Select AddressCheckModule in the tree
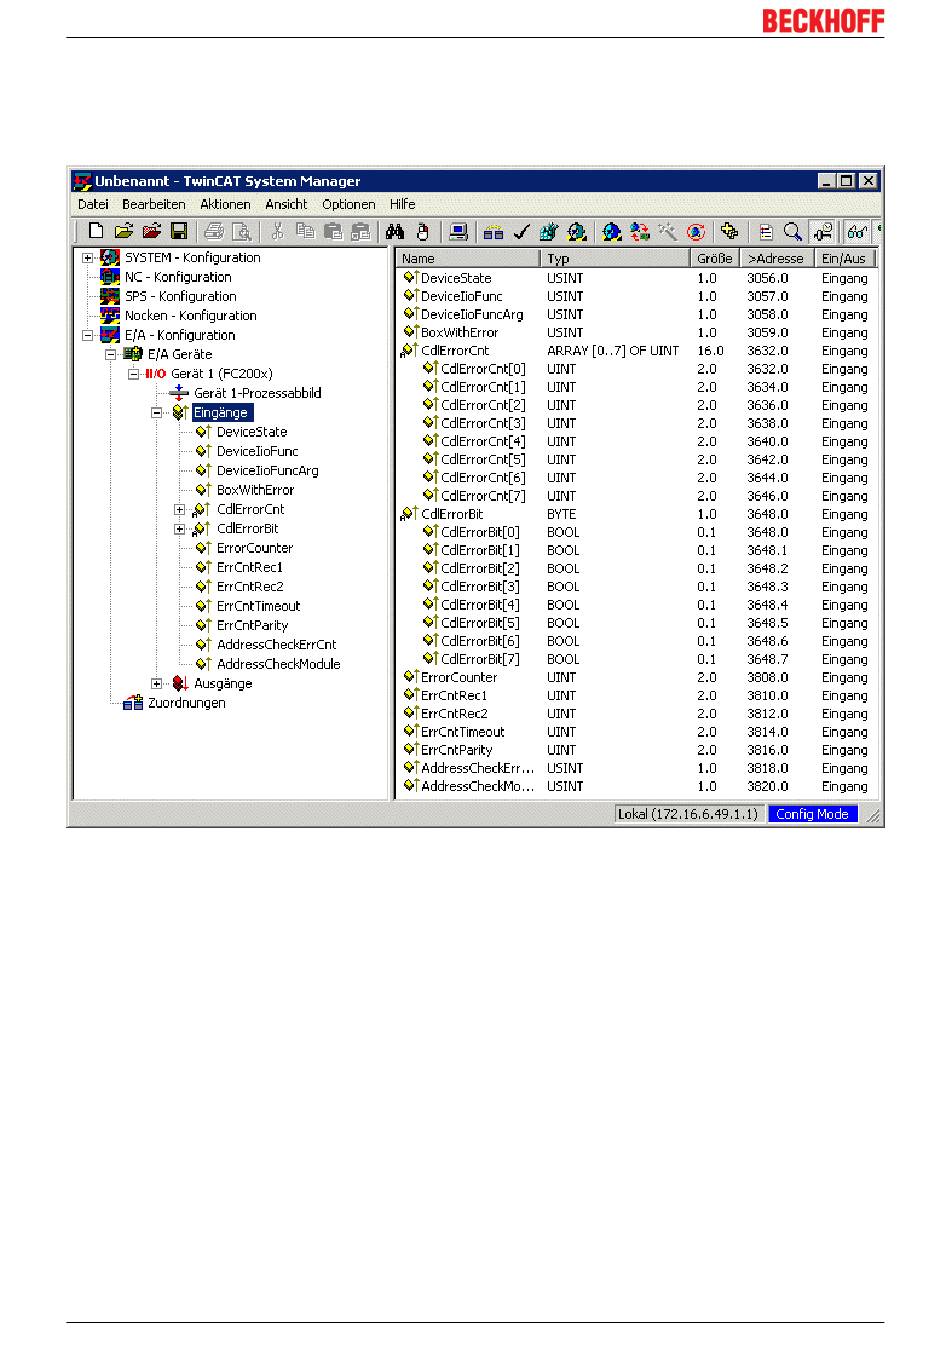 pos(278,664)
